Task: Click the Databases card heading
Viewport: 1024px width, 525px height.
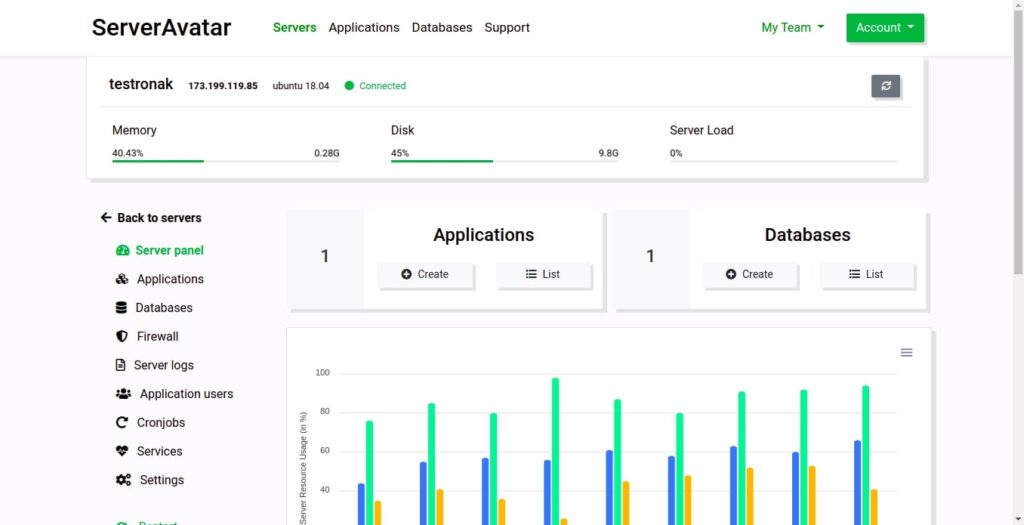Action: coord(807,235)
